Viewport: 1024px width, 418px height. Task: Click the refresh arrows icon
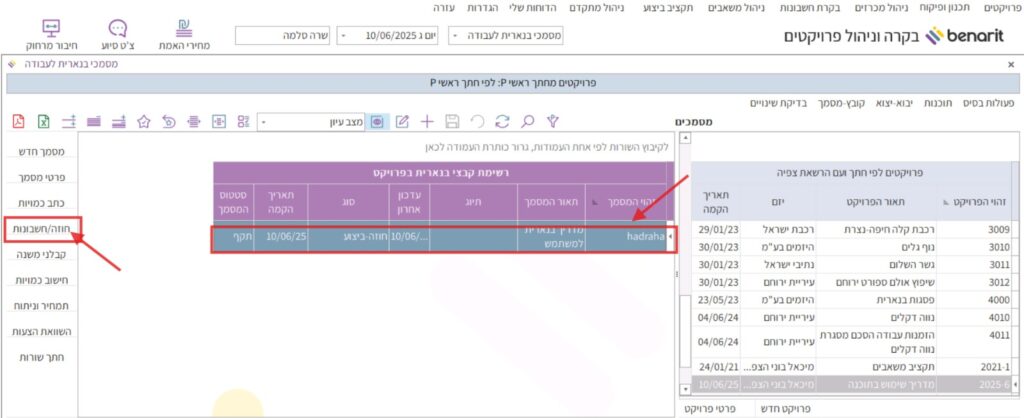(502, 121)
